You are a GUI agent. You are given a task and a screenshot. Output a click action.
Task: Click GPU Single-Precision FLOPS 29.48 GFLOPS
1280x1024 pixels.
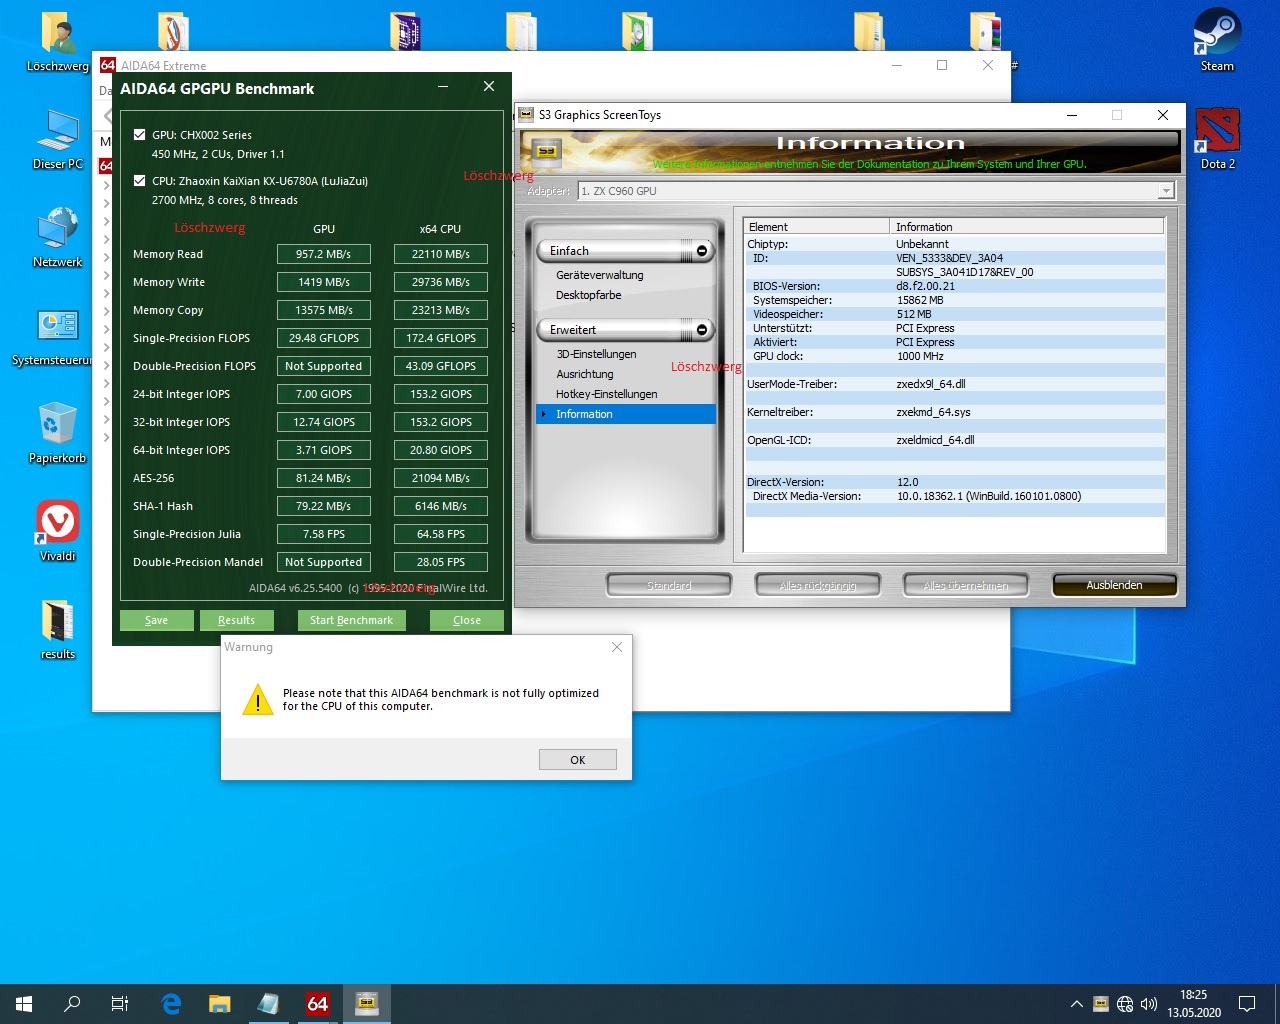(x=324, y=338)
